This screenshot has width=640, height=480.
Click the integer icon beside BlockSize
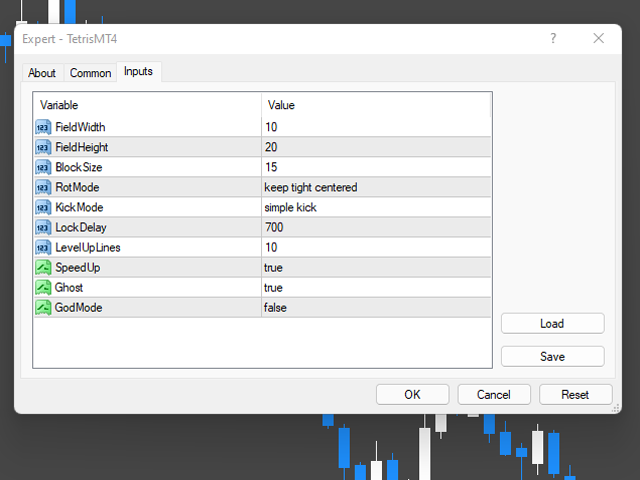point(43,167)
